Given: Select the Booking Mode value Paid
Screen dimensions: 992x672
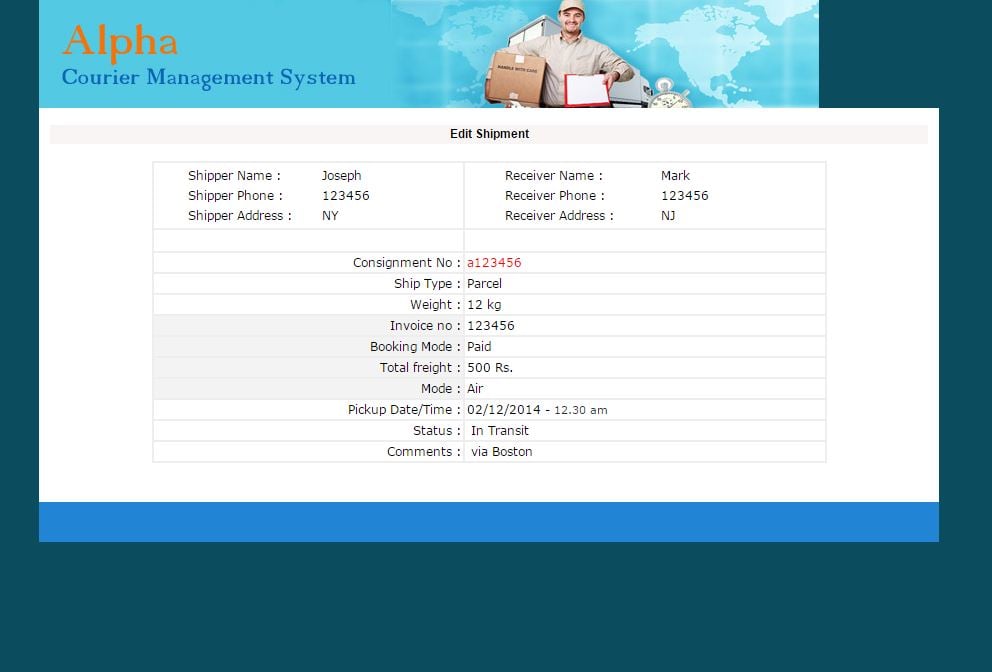Looking at the screenshot, I should [x=479, y=346].
